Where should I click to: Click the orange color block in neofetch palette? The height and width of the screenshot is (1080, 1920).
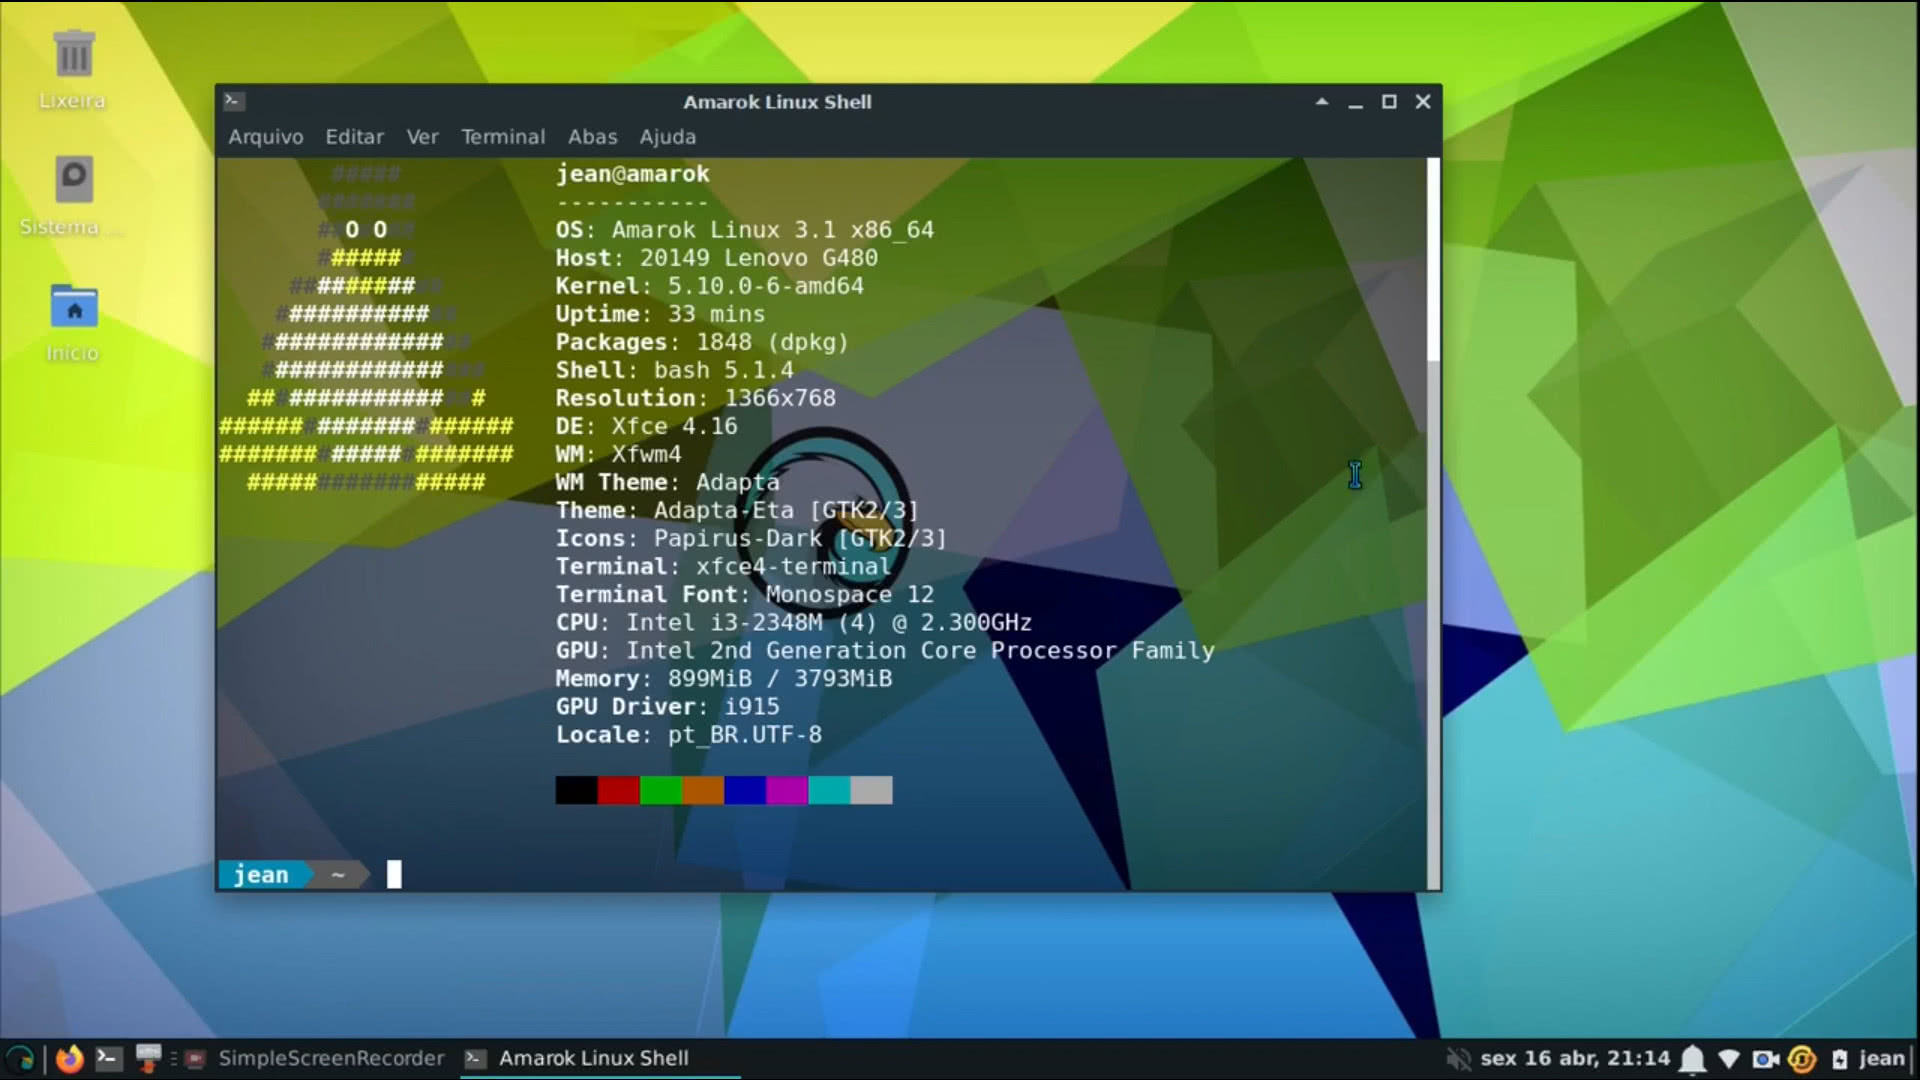(x=703, y=790)
